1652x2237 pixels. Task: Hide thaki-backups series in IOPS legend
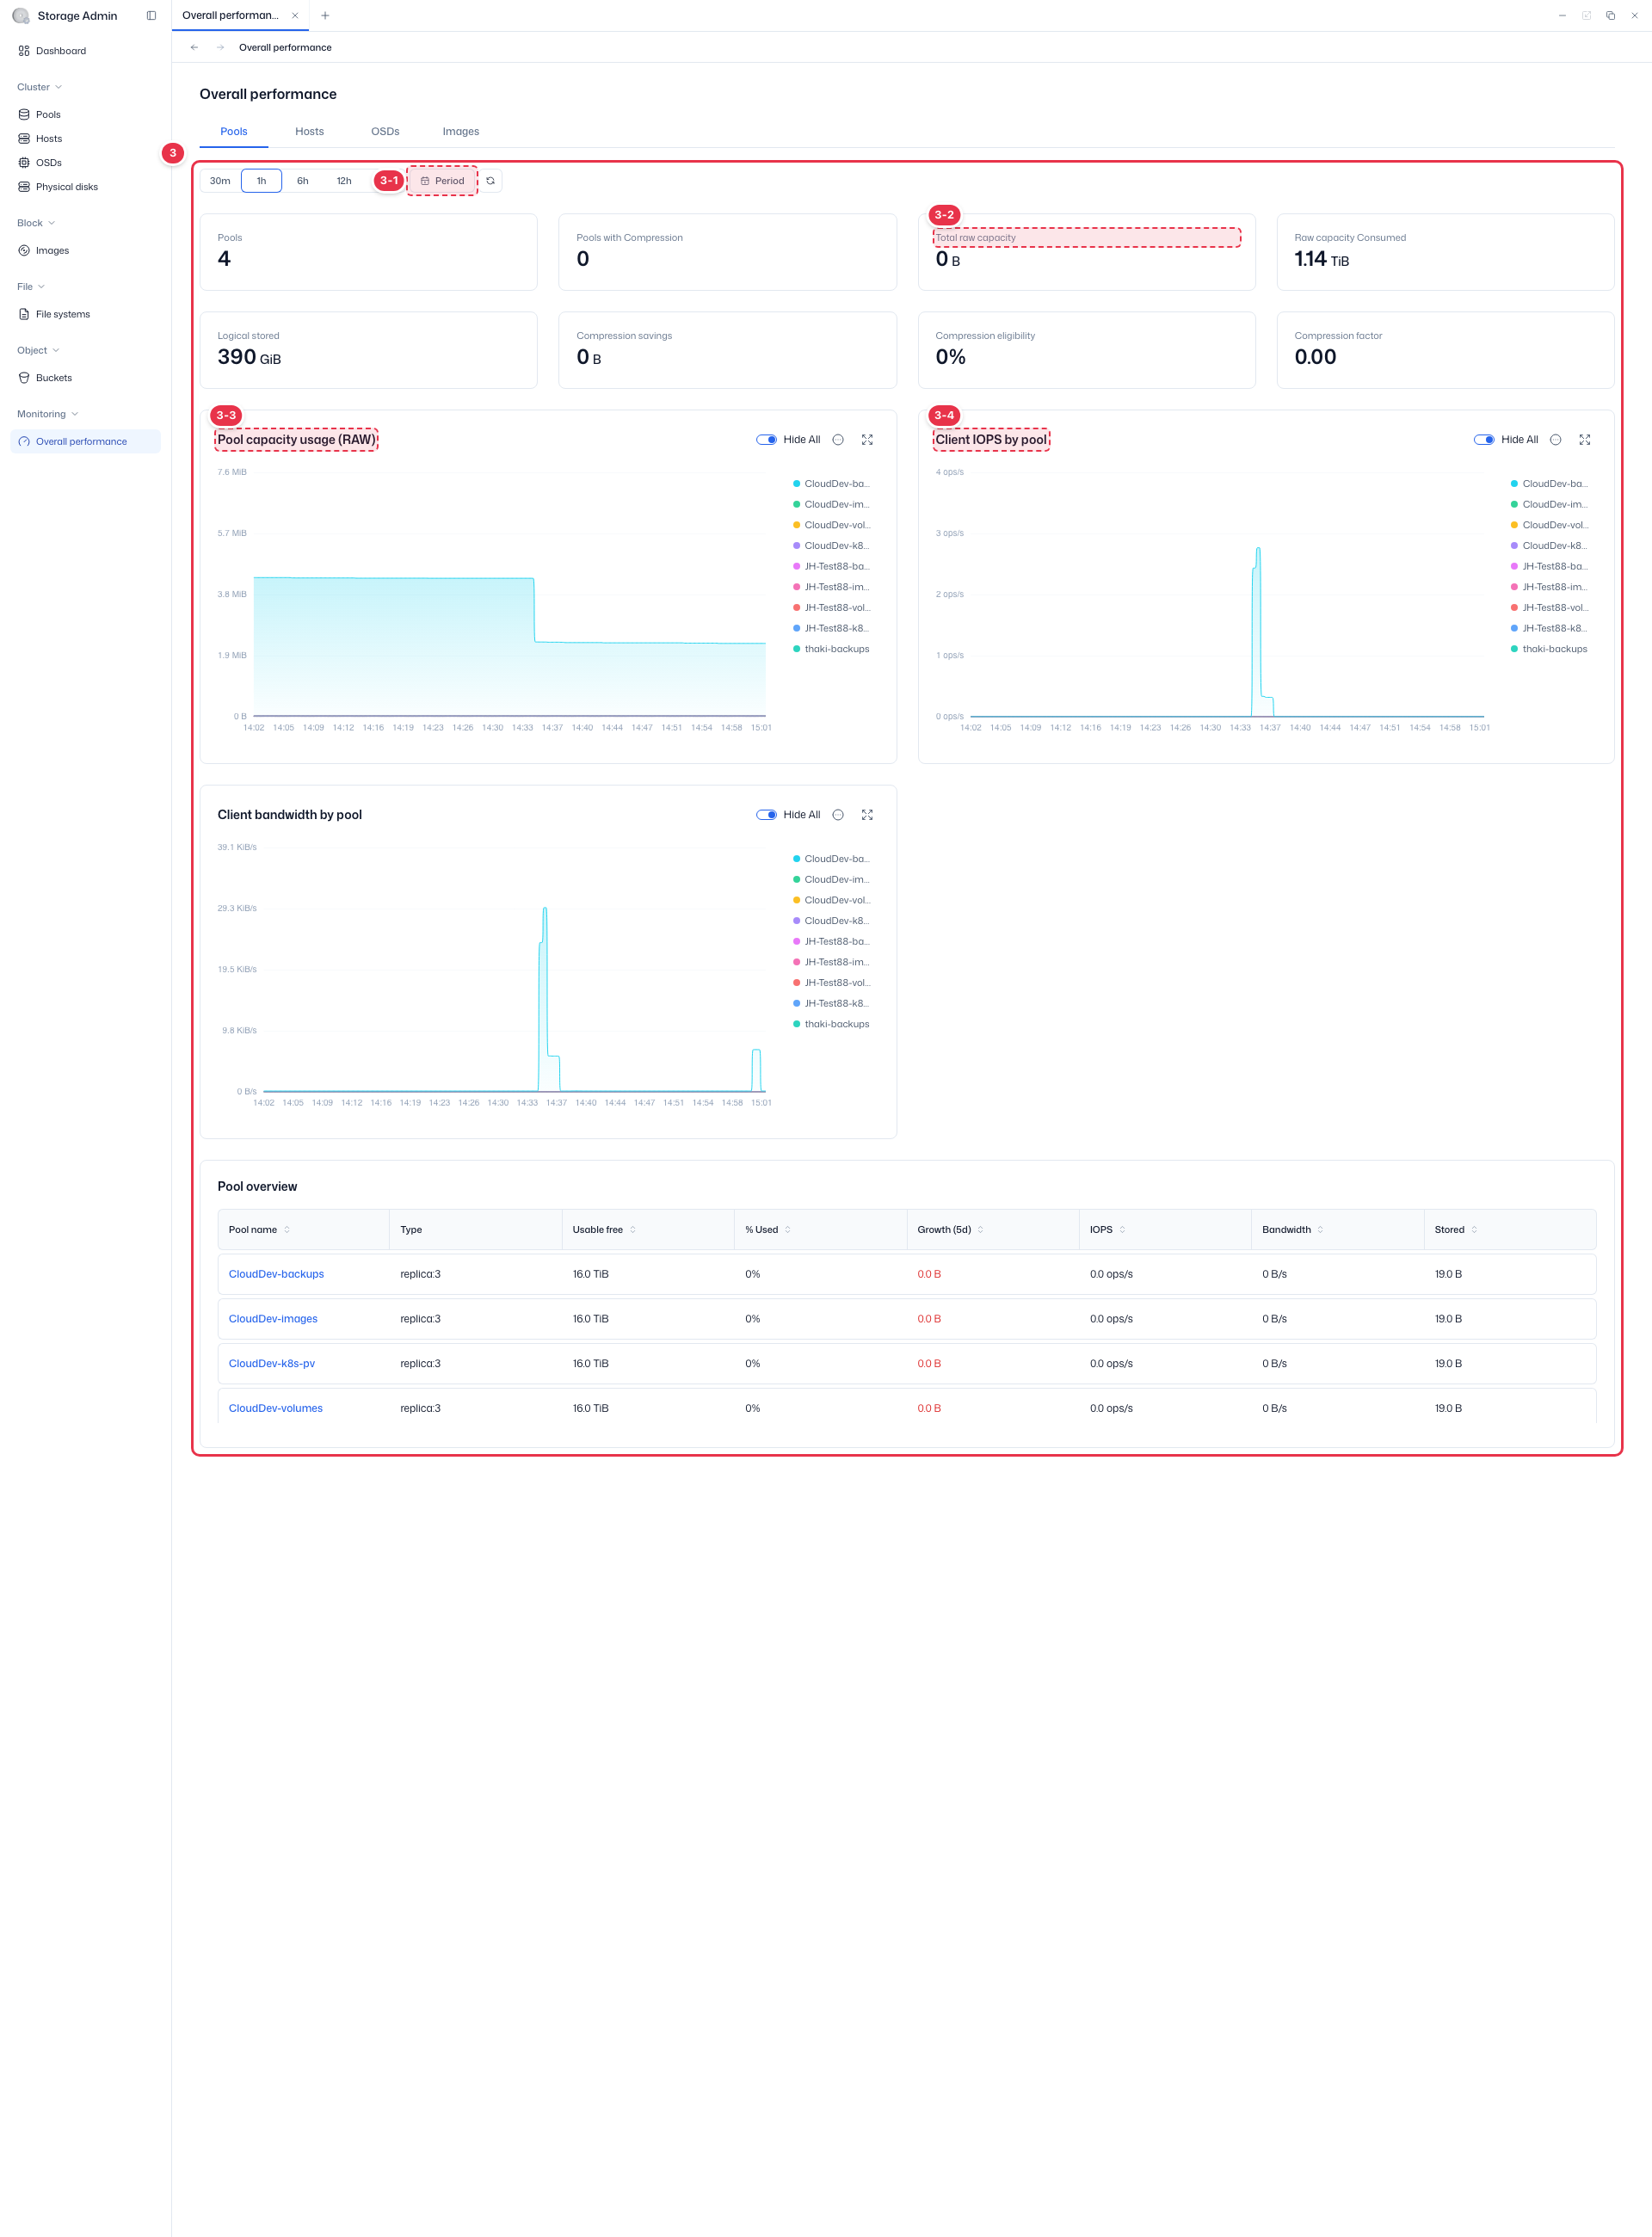point(1548,649)
